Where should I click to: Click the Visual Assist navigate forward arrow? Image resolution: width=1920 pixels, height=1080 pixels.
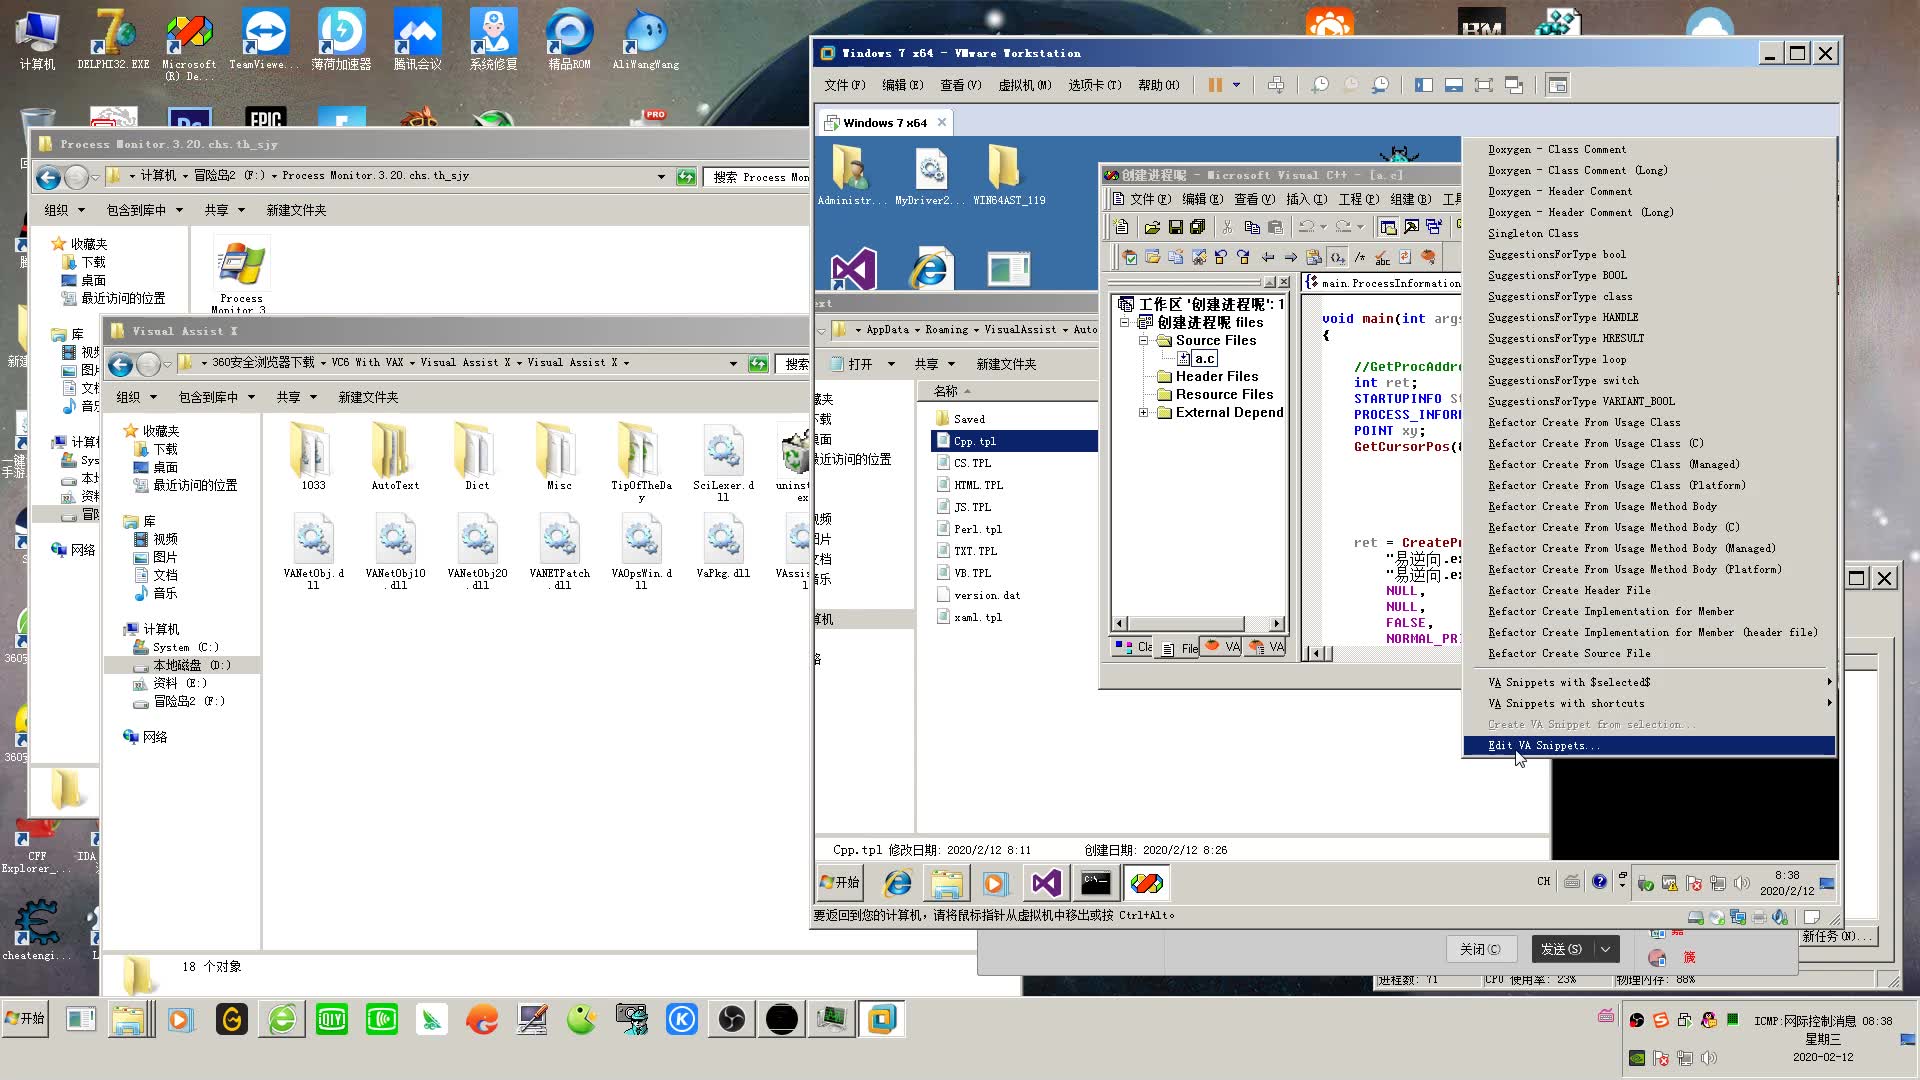(1290, 257)
